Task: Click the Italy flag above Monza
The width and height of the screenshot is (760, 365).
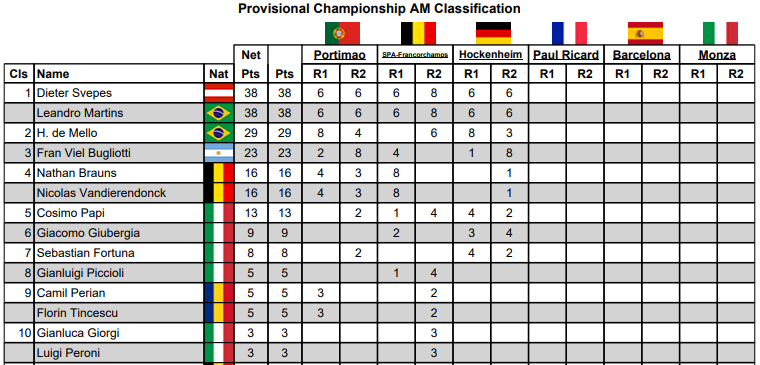Action: (720, 33)
